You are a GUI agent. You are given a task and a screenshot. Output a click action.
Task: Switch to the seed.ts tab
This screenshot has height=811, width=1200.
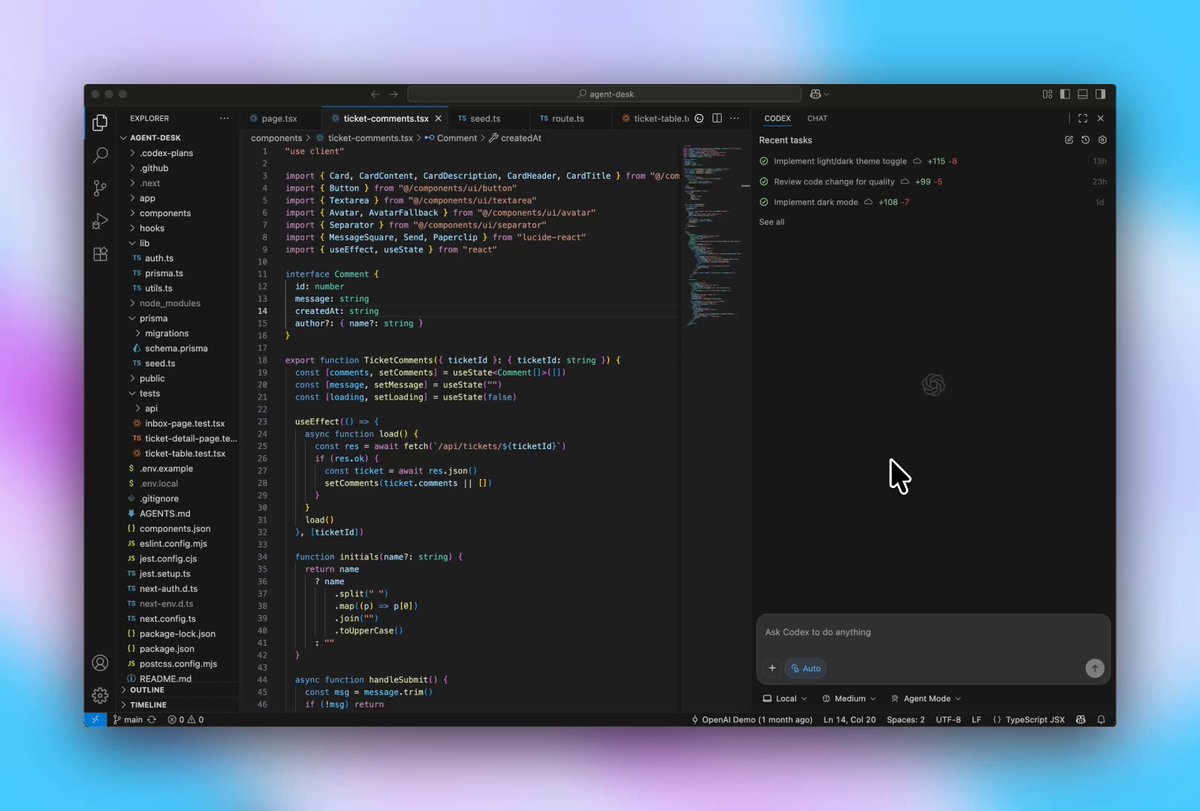point(485,118)
